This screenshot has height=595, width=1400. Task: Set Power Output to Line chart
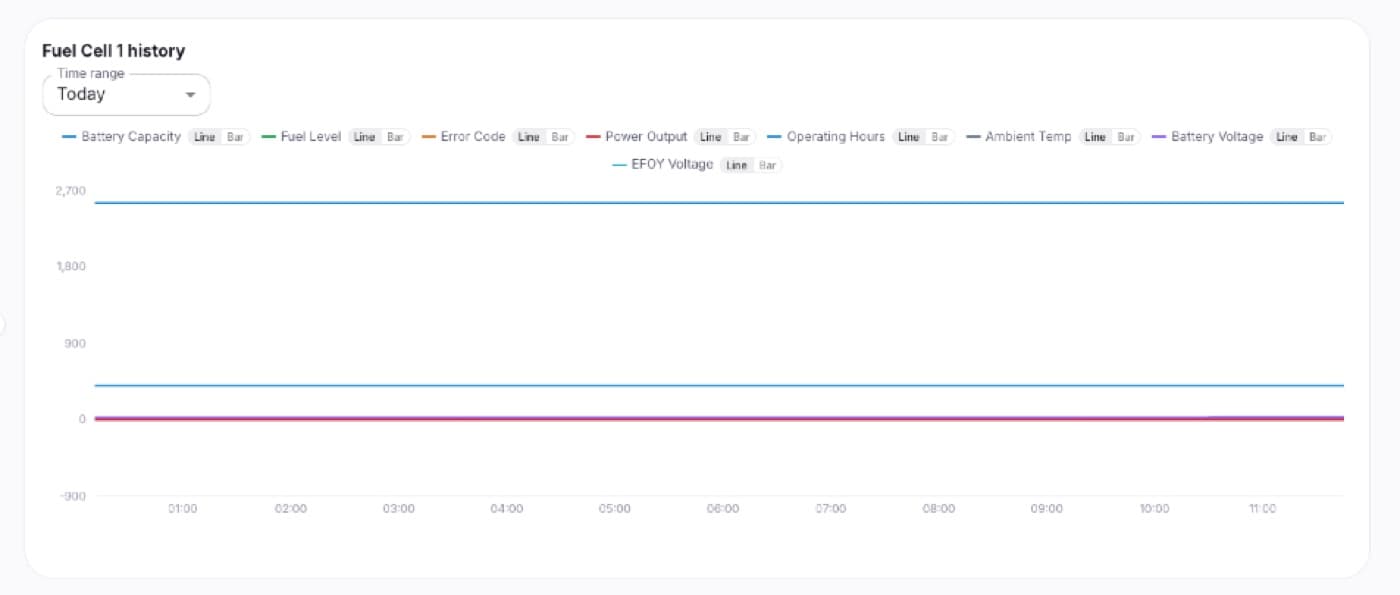click(x=710, y=137)
